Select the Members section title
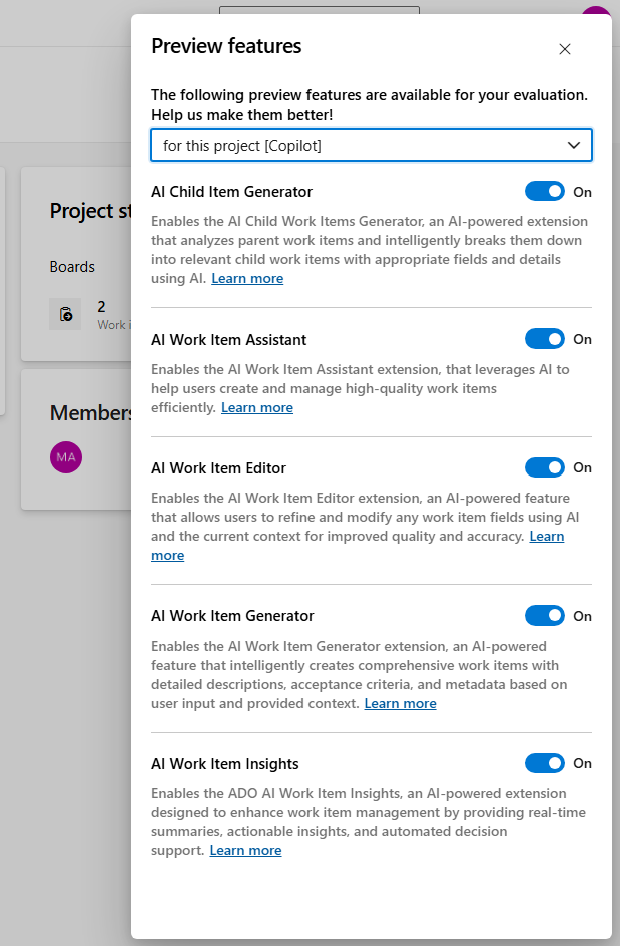Viewport: 620px width, 946px height. 92,412
